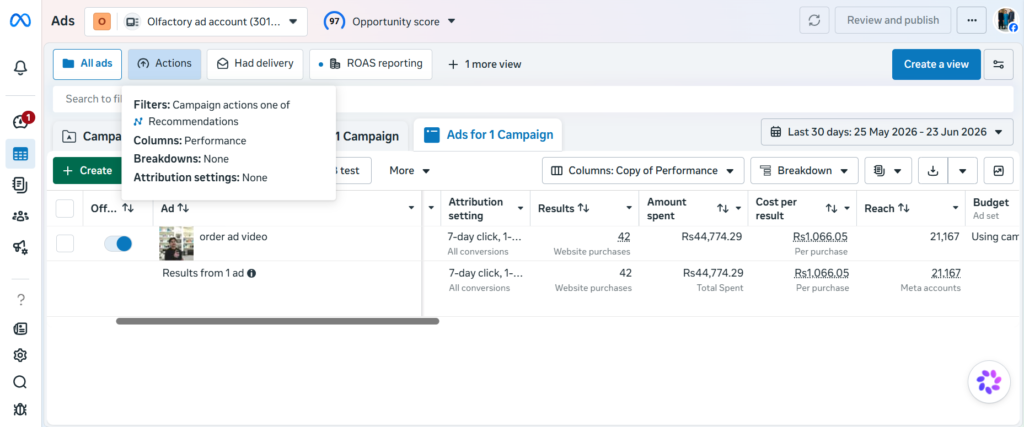The height and width of the screenshot is (427, 1024).
Task: Open Attribution setting column dropdown arrow
Action: (x=520, y=208)
